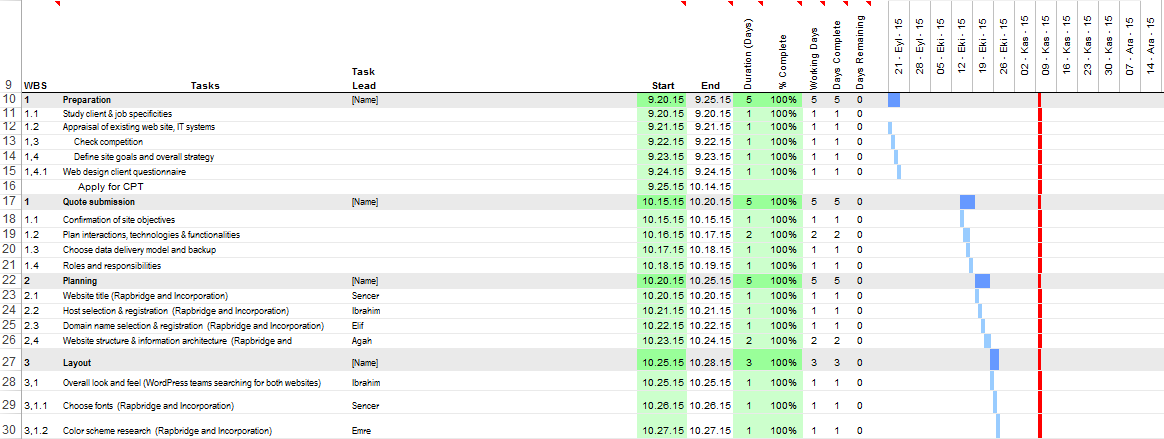
Task: Click the "% Complete" column header
Action: click(783, 62)
